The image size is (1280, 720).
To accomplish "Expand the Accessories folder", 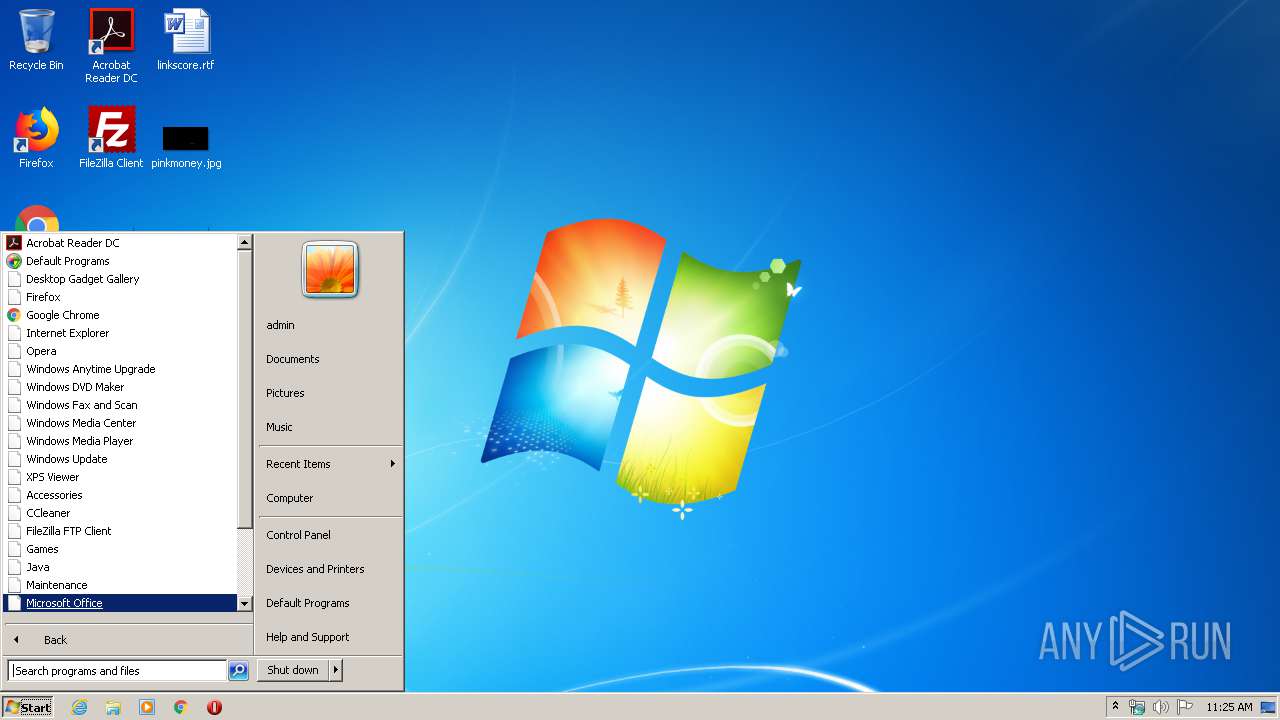I will 121,495.
